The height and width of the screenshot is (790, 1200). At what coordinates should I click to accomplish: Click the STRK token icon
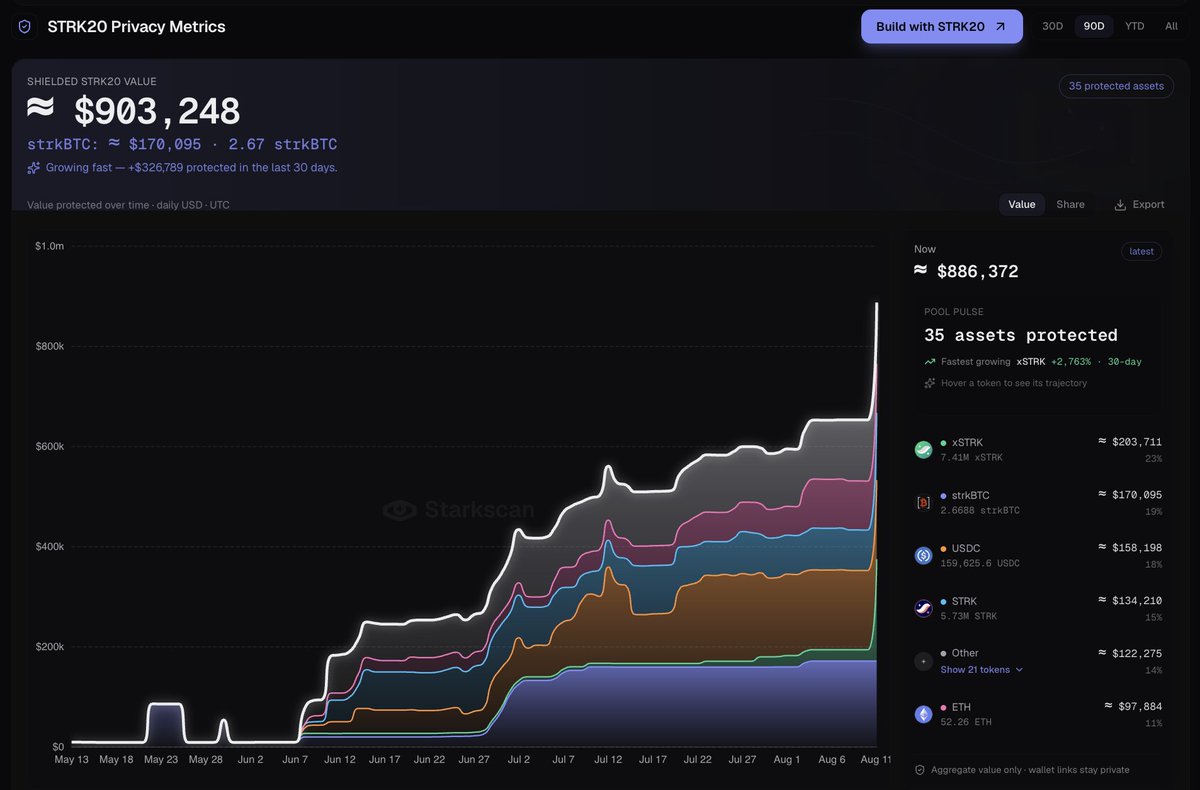pos(924,608)
